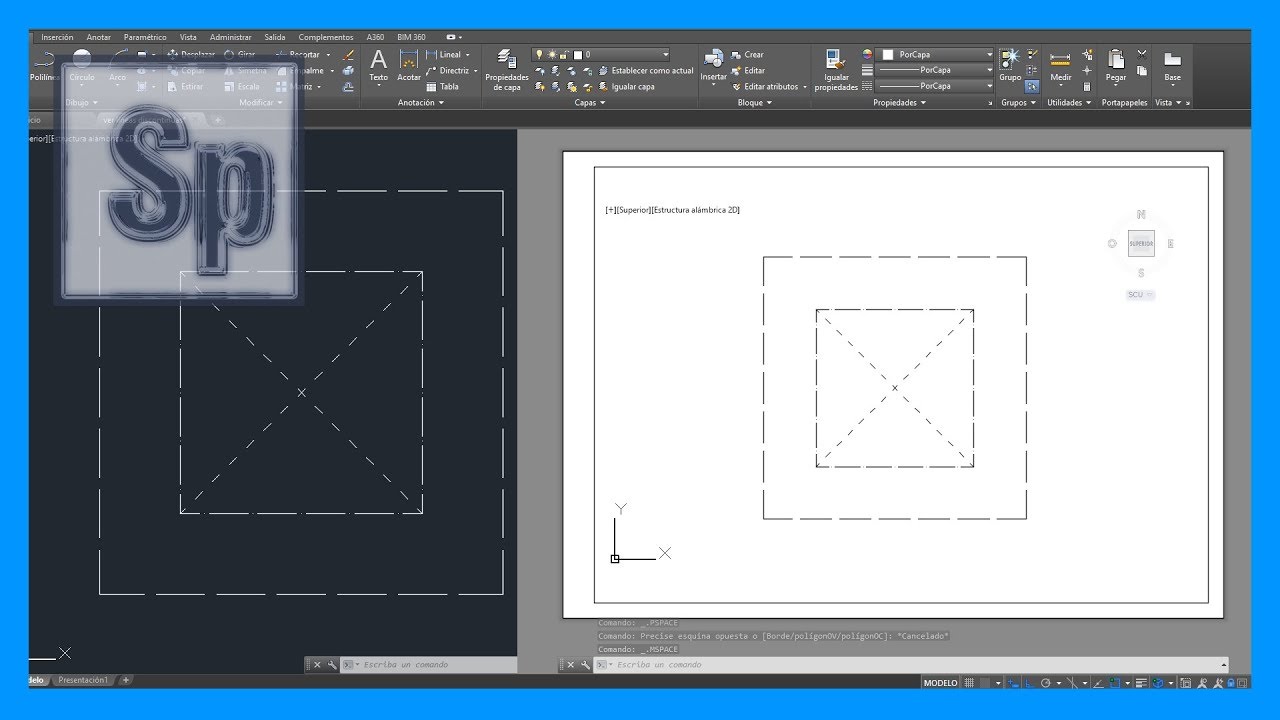Click the SUPERIOR face of the ViewCube
The image size is (1280, 720).
[x=1141, y=243]
